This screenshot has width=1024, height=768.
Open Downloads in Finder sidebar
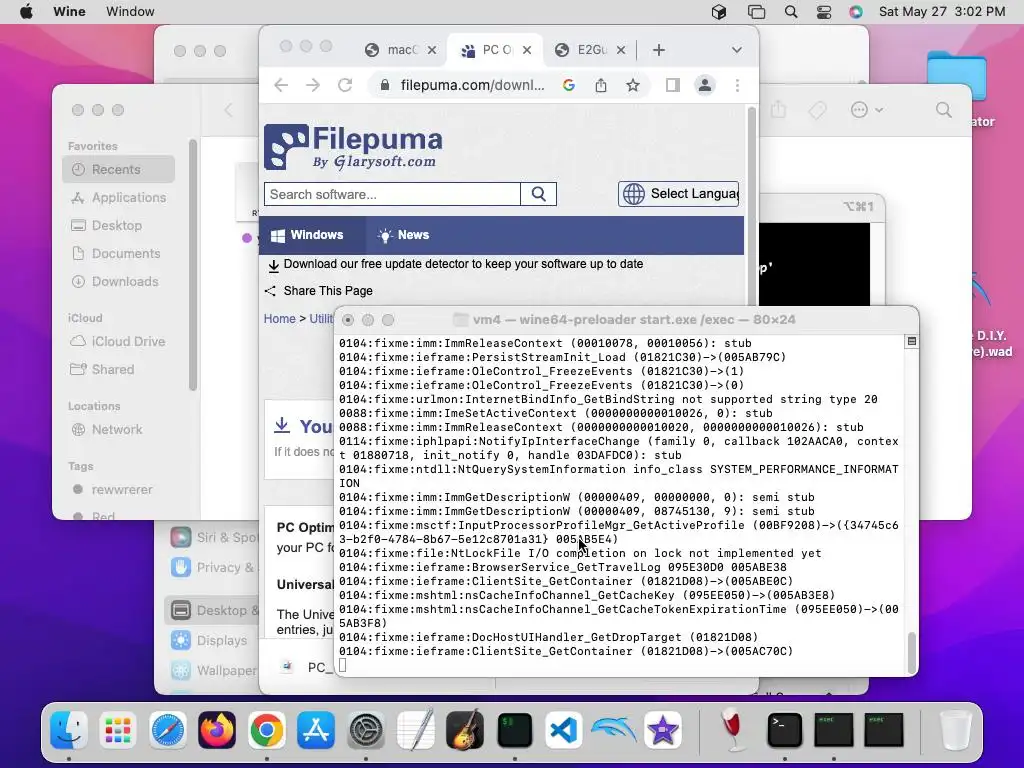(118, 281)
